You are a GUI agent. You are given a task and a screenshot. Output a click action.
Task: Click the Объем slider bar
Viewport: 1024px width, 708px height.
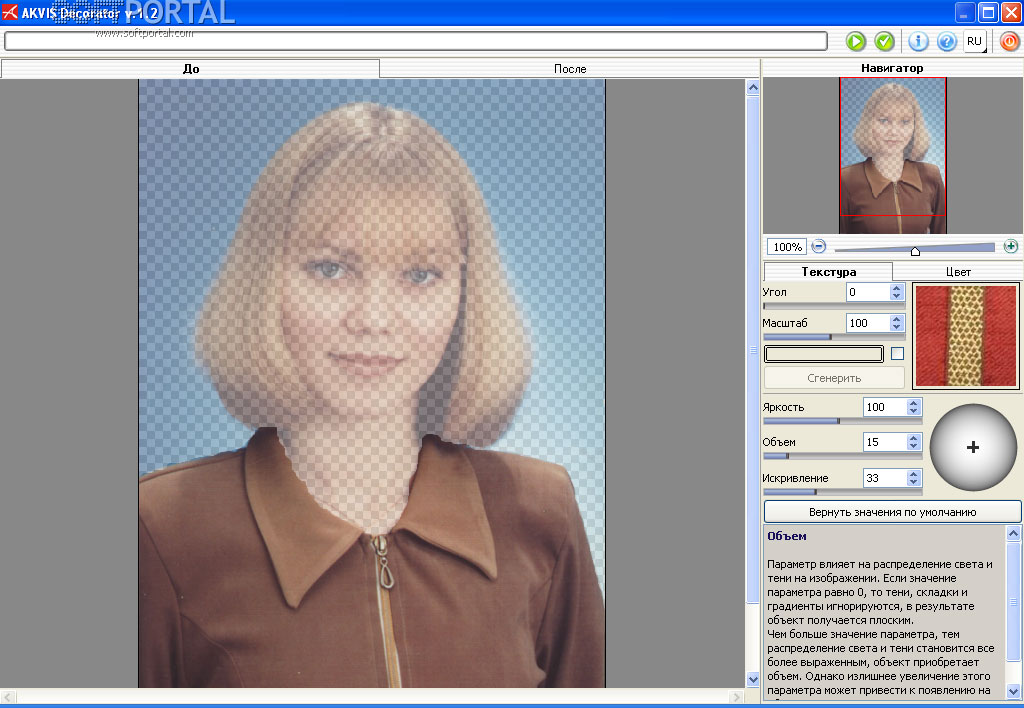[842, 456]
